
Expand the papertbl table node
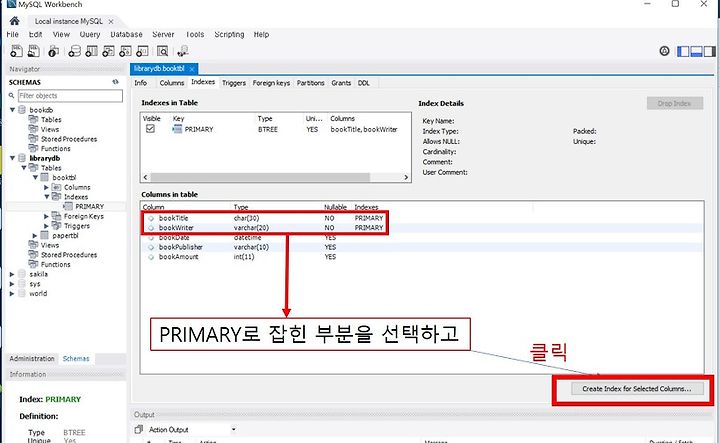click(x=35, y=236)
